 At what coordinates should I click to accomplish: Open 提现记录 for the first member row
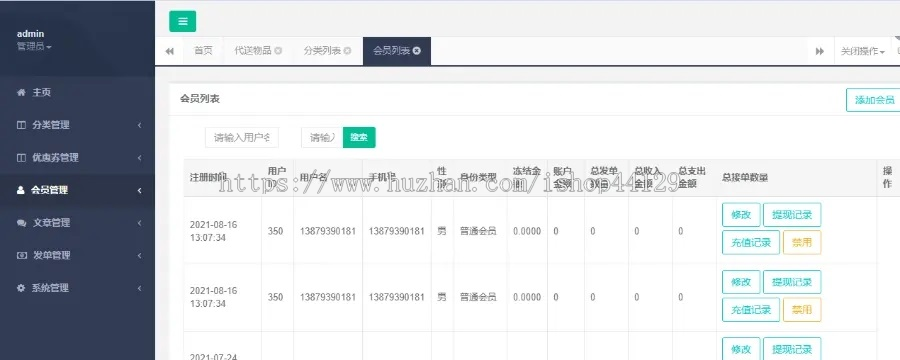click(792, 215)
